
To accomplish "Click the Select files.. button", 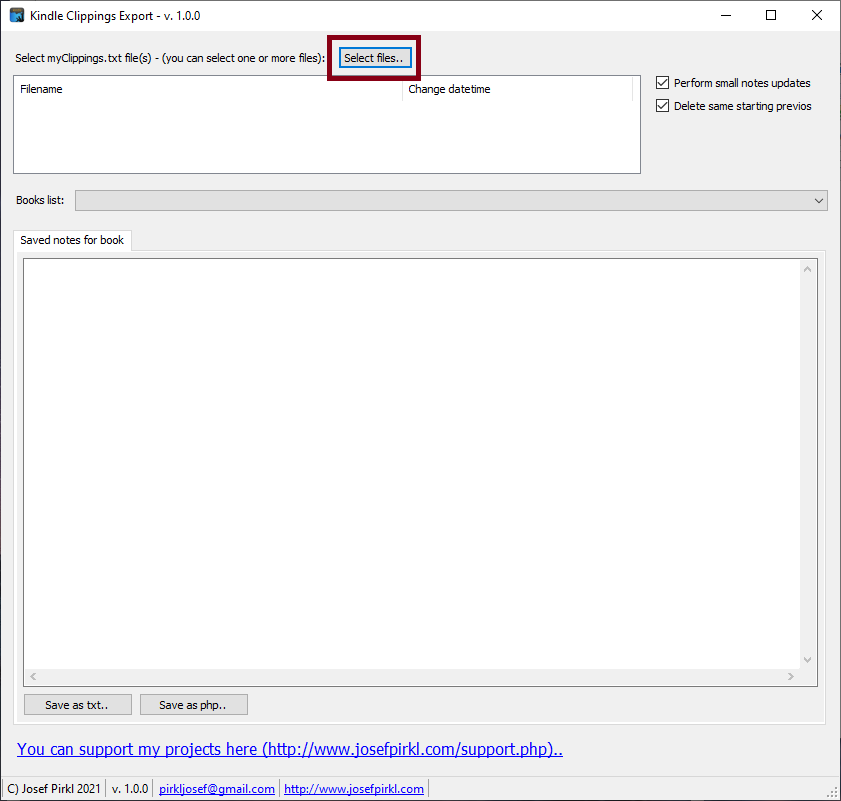I will (375, 58).
